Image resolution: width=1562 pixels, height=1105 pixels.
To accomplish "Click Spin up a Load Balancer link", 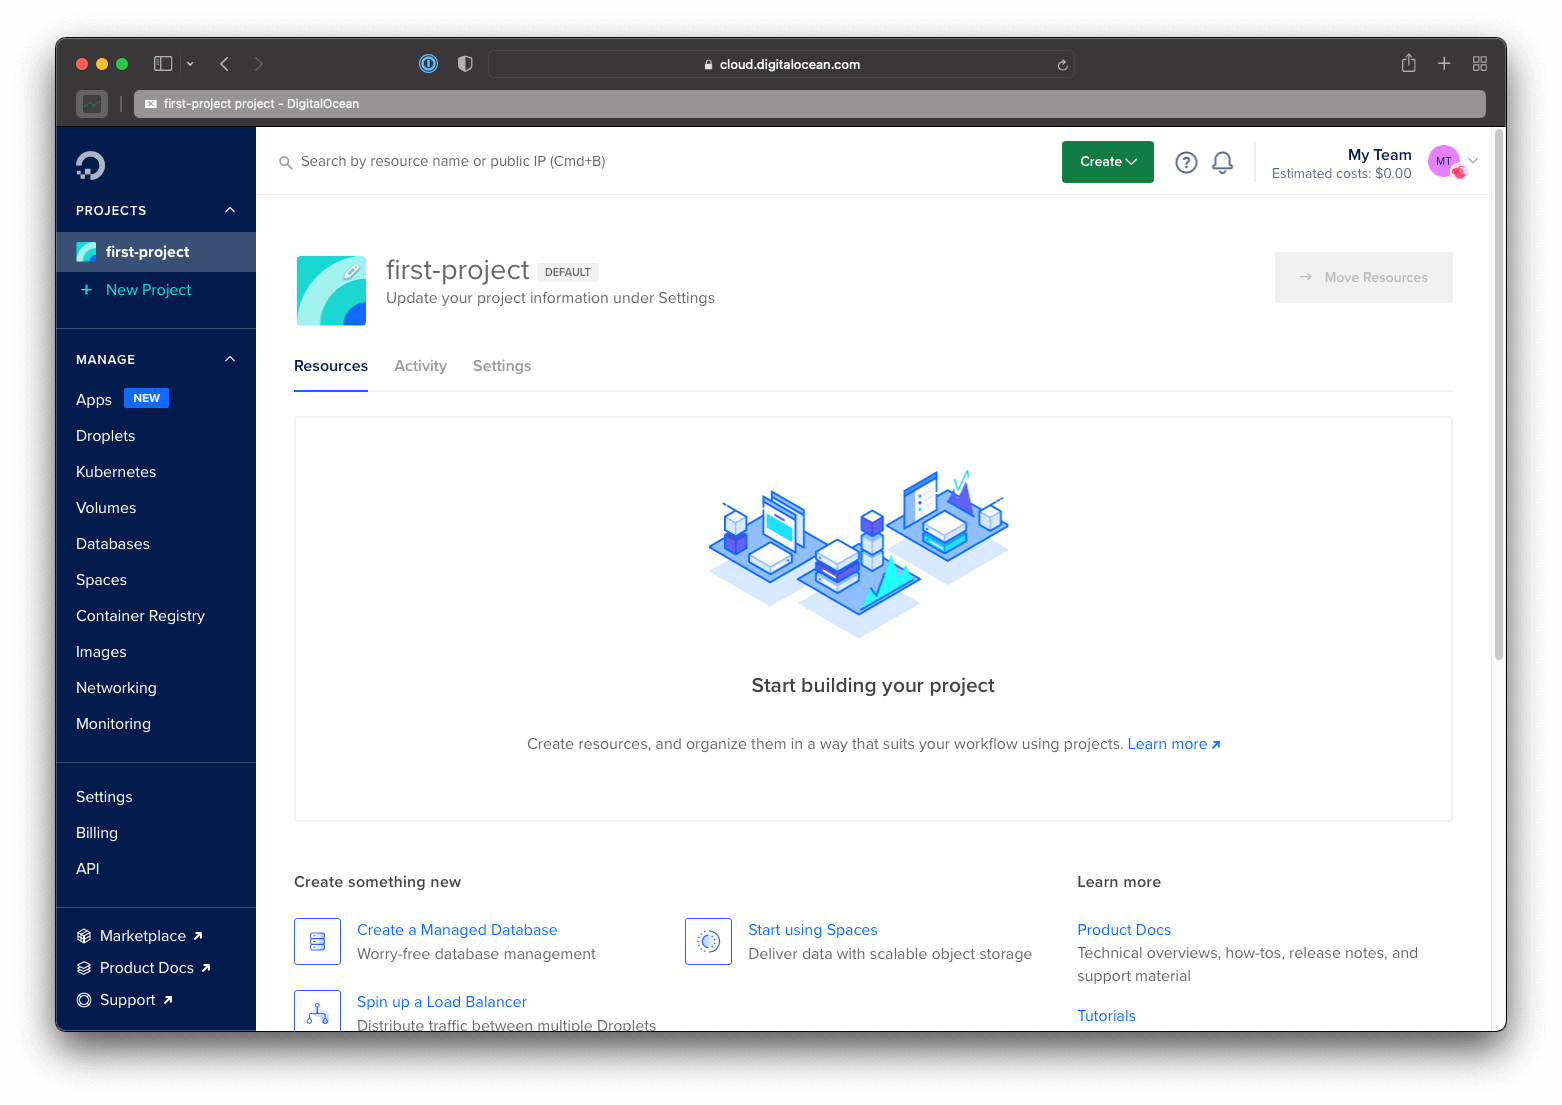I will pyautogui.click(x=442, y=1002).
